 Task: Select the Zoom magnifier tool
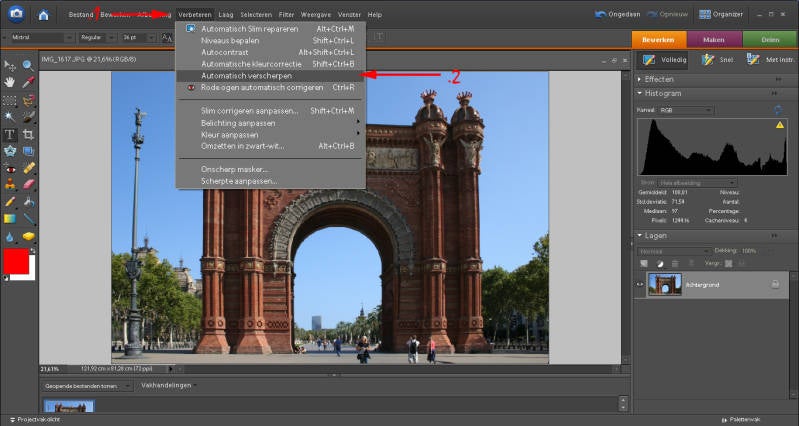click(x=28, y=64)
